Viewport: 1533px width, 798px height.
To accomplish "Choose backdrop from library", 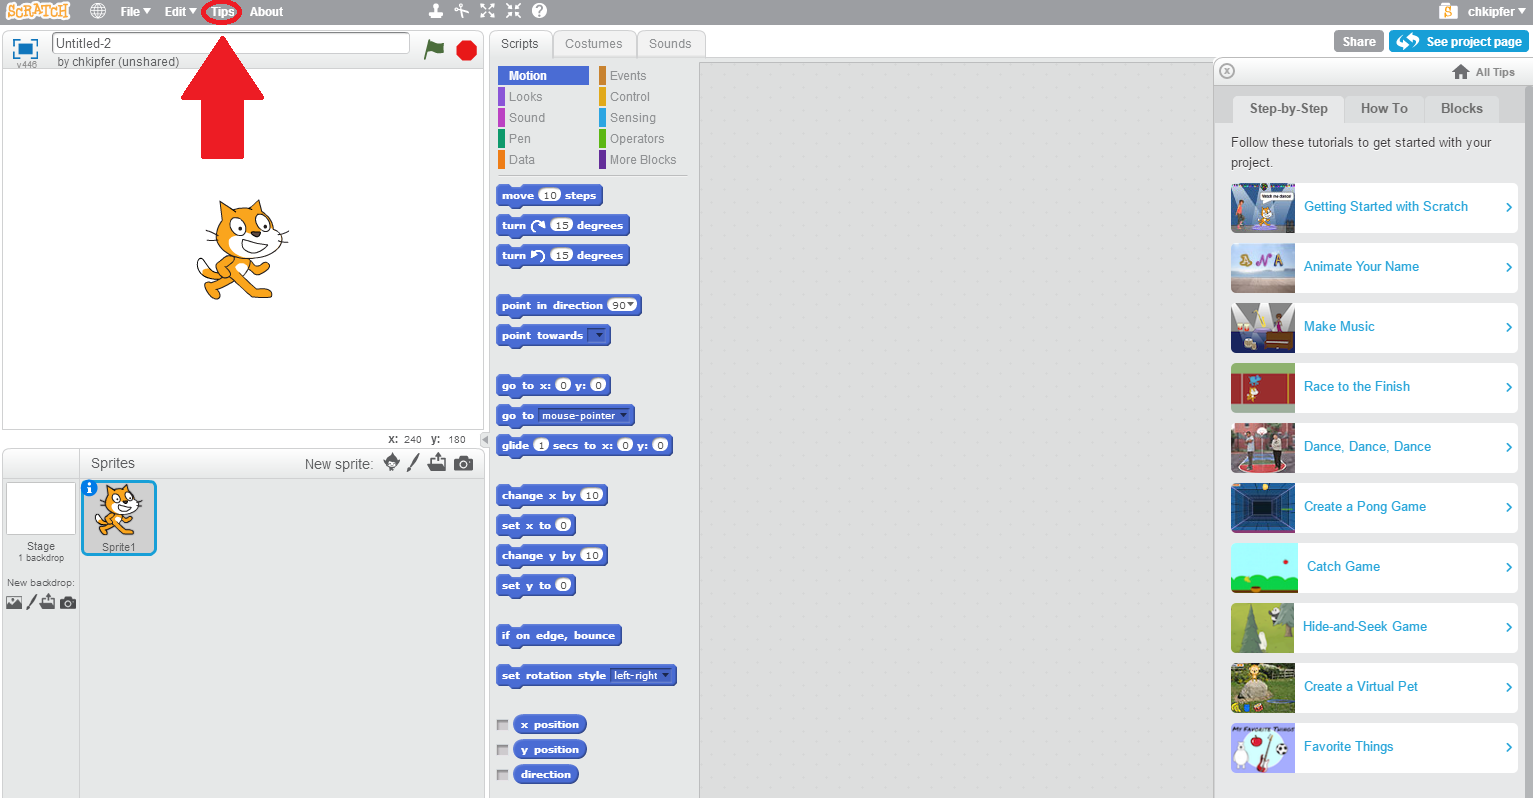I will [14, 602].
